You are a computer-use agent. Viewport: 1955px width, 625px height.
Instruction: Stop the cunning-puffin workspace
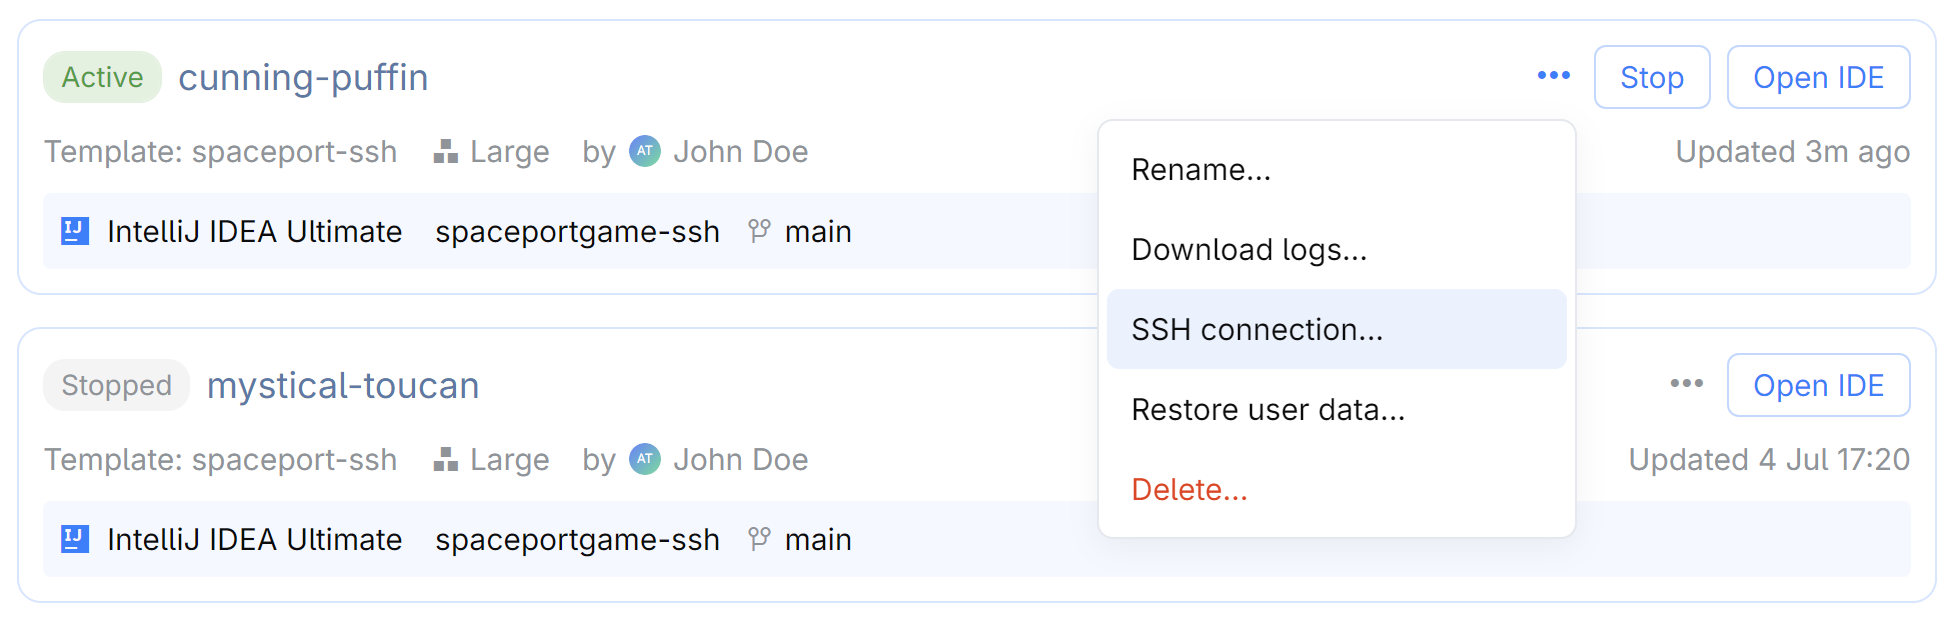[1651, 76]
